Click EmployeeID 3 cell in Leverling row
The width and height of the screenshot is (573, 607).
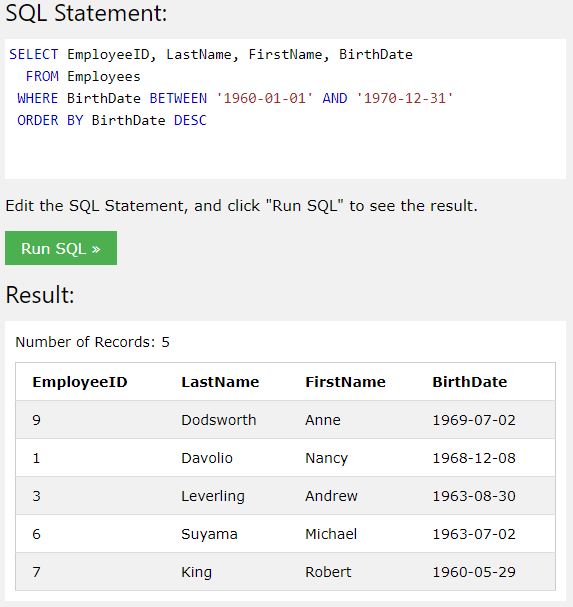tap(36, 496)
